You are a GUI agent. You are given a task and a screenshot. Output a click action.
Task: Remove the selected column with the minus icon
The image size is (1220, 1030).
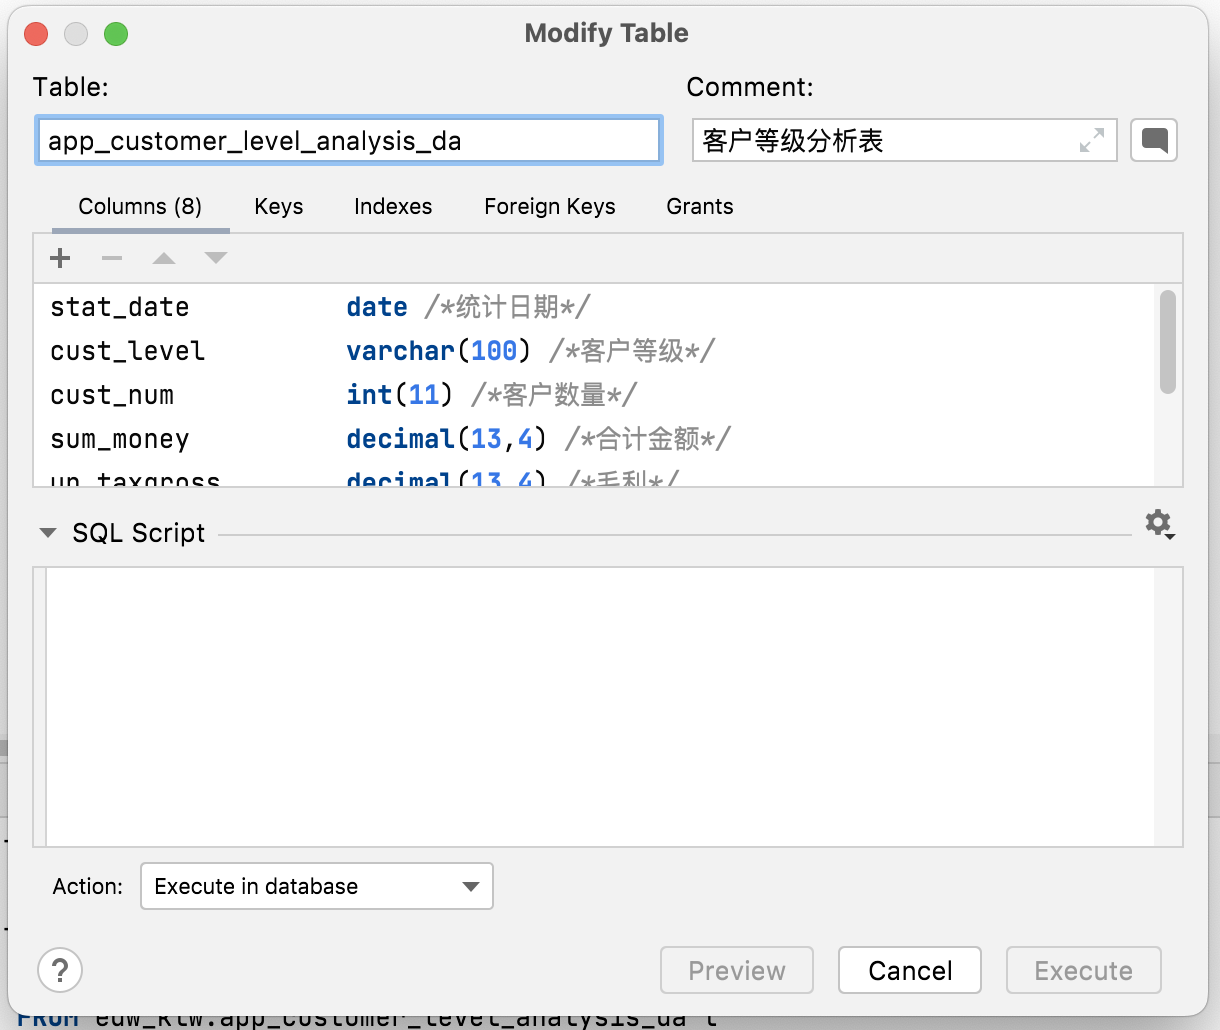click(x=112, y=258)
